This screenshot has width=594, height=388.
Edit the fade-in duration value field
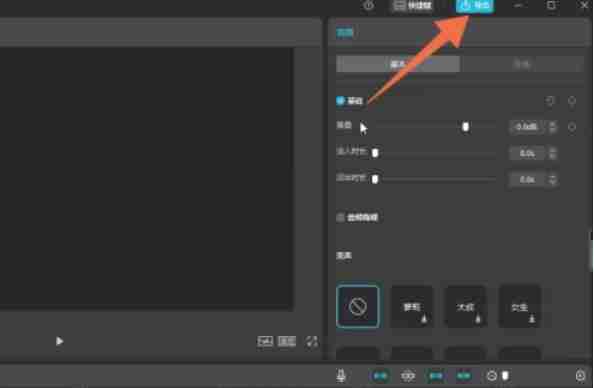pyautogui.click(x=527, y=153)
